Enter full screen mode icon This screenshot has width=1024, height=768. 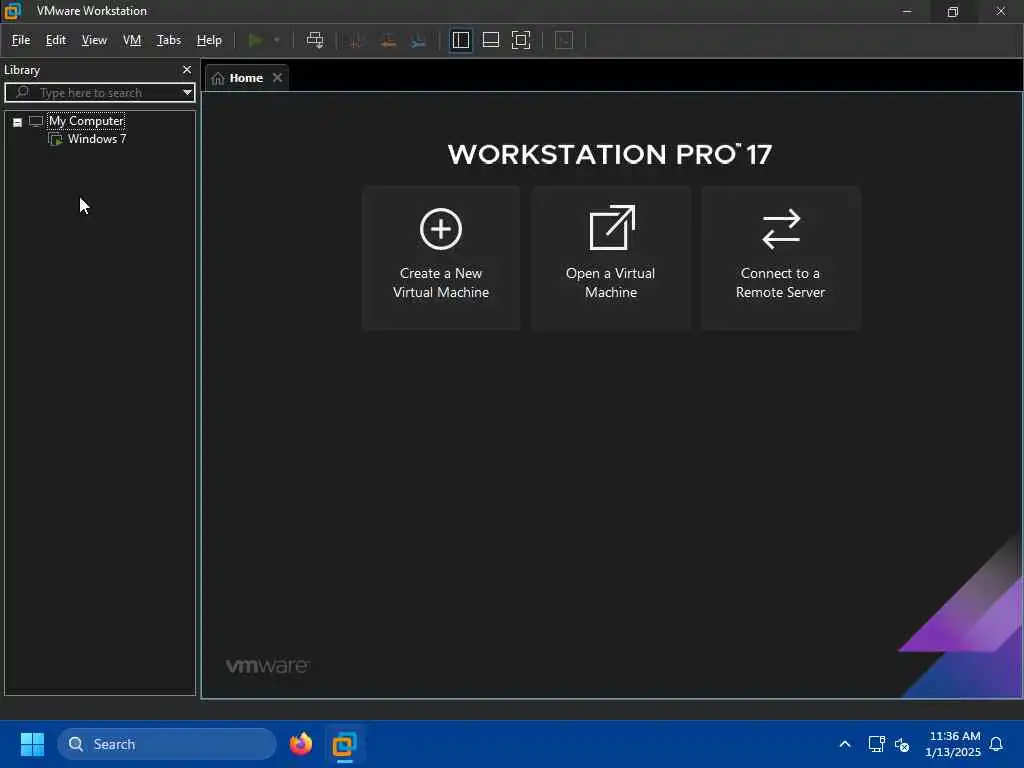tap(521, 40)
